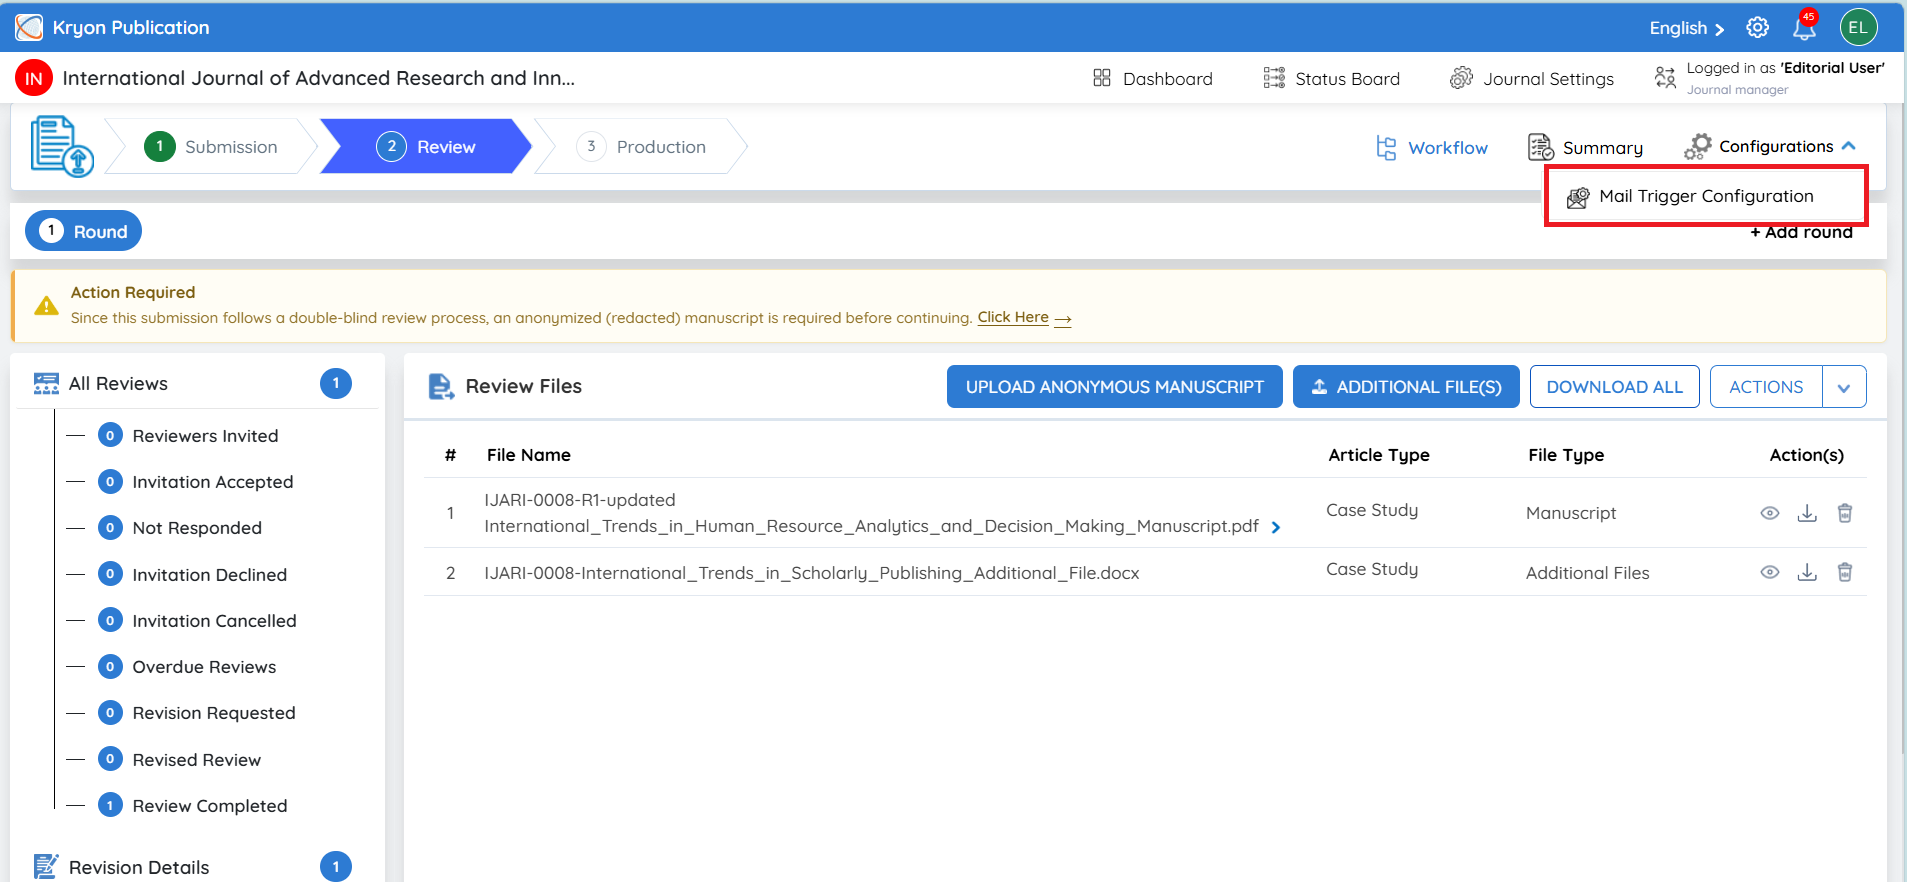Click the Kryon Publication logo
Screen dimensions: 1907x882
(29, 27)
